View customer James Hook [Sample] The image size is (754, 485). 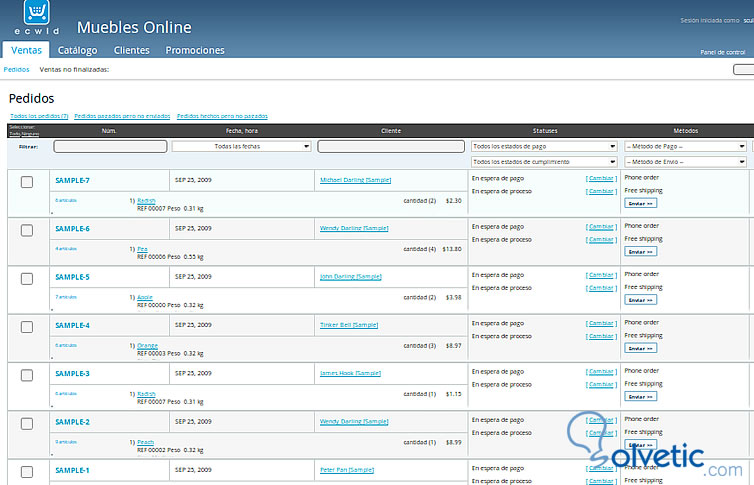(350, 373)
